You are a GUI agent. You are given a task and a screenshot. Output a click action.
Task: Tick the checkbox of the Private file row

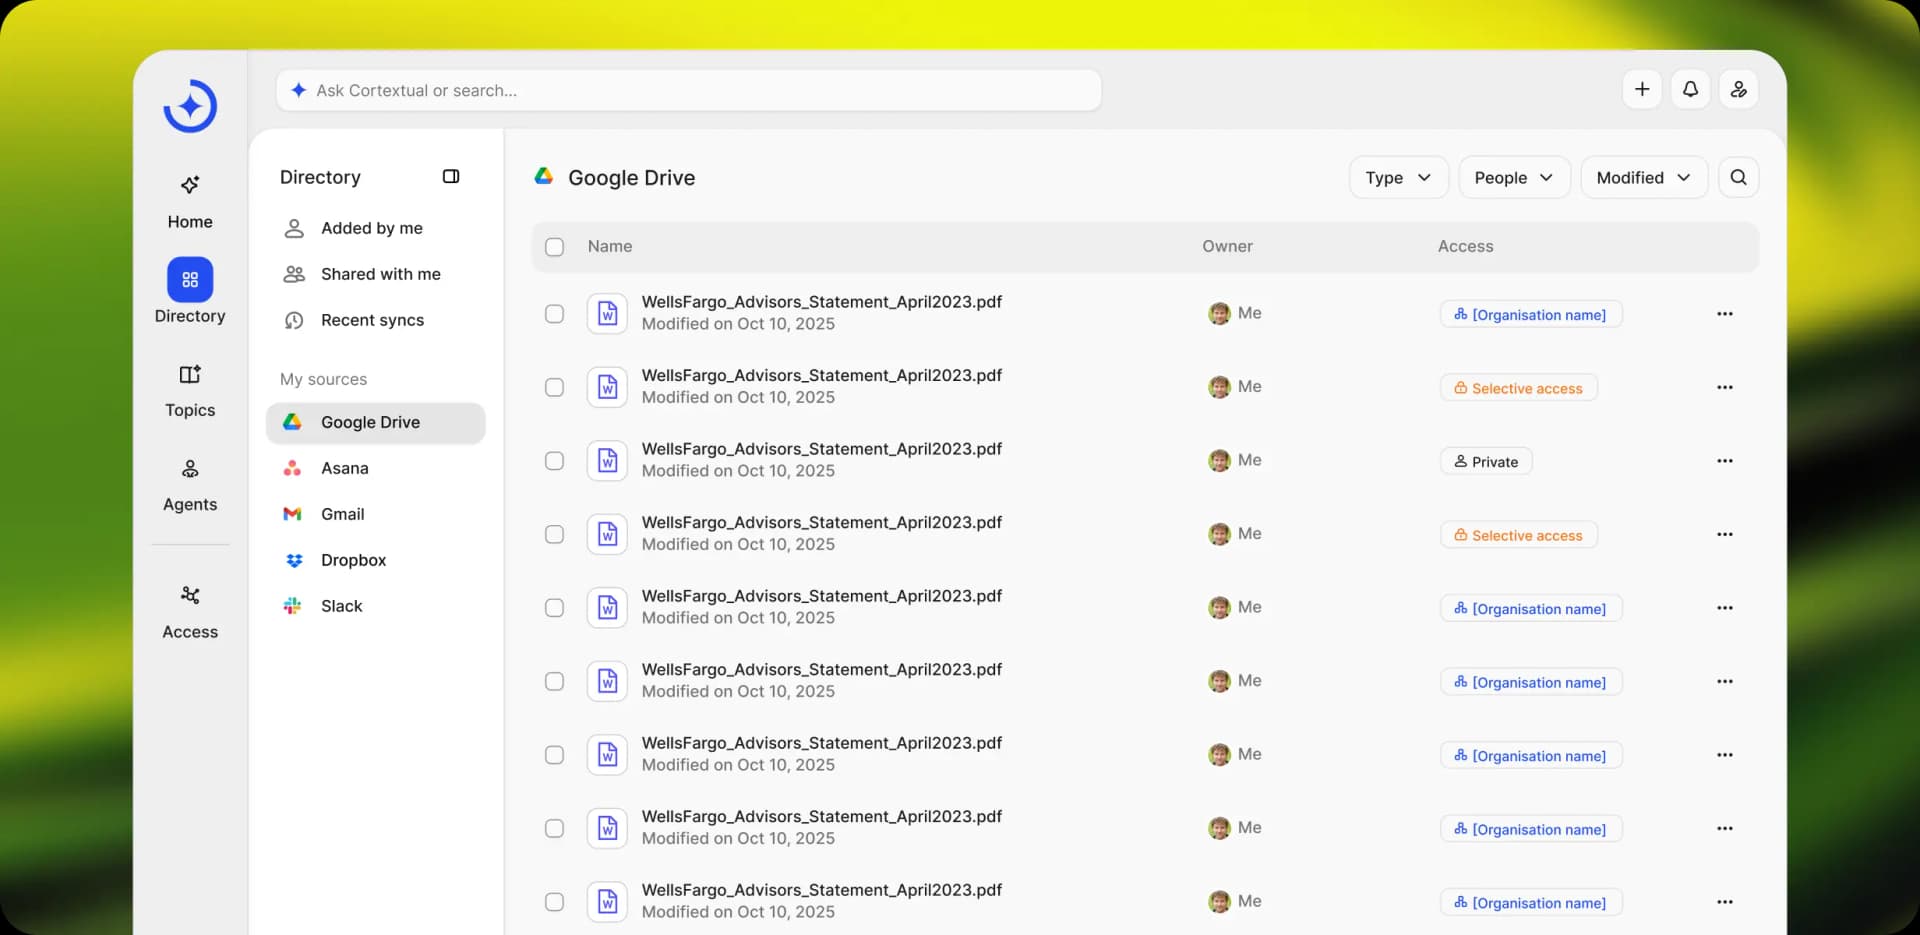coord(554,461)
